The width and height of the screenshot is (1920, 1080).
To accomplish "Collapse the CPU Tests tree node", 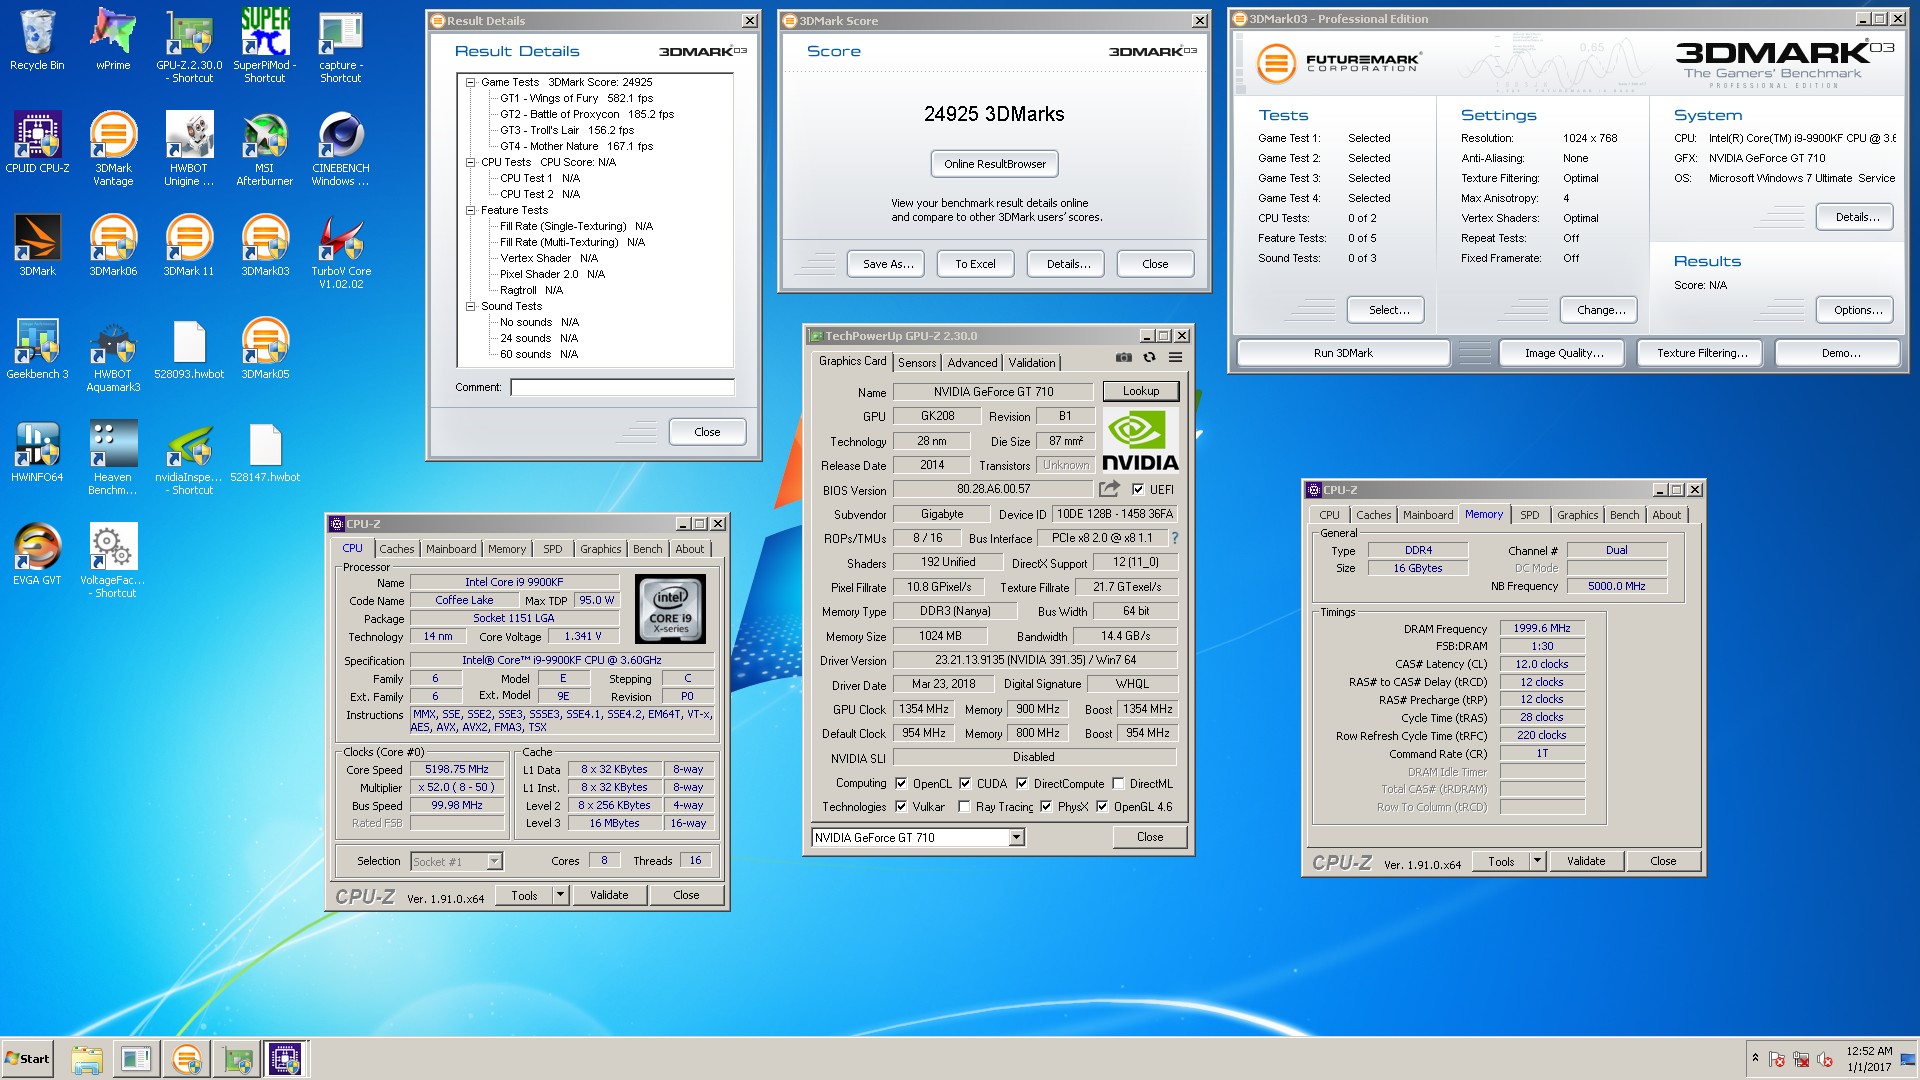I will (x=470, y=162).
